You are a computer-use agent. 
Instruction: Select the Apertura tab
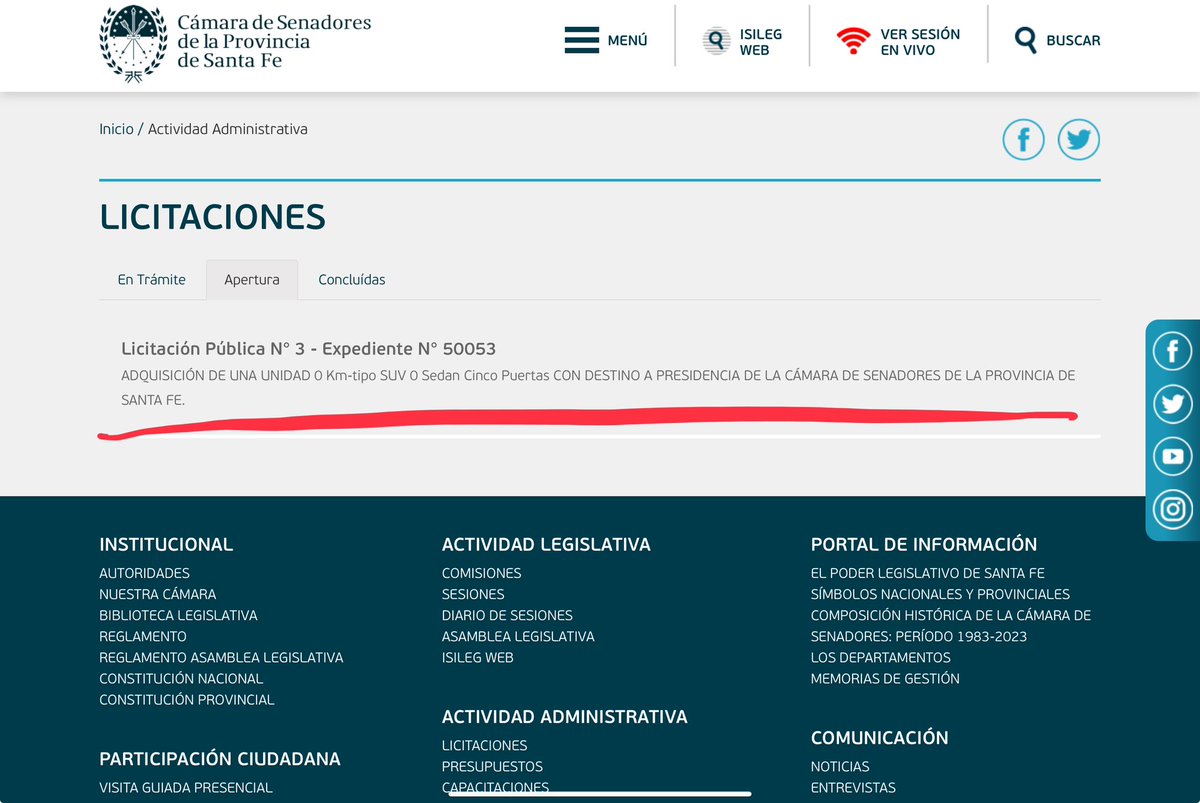click(x=252, y=279)
